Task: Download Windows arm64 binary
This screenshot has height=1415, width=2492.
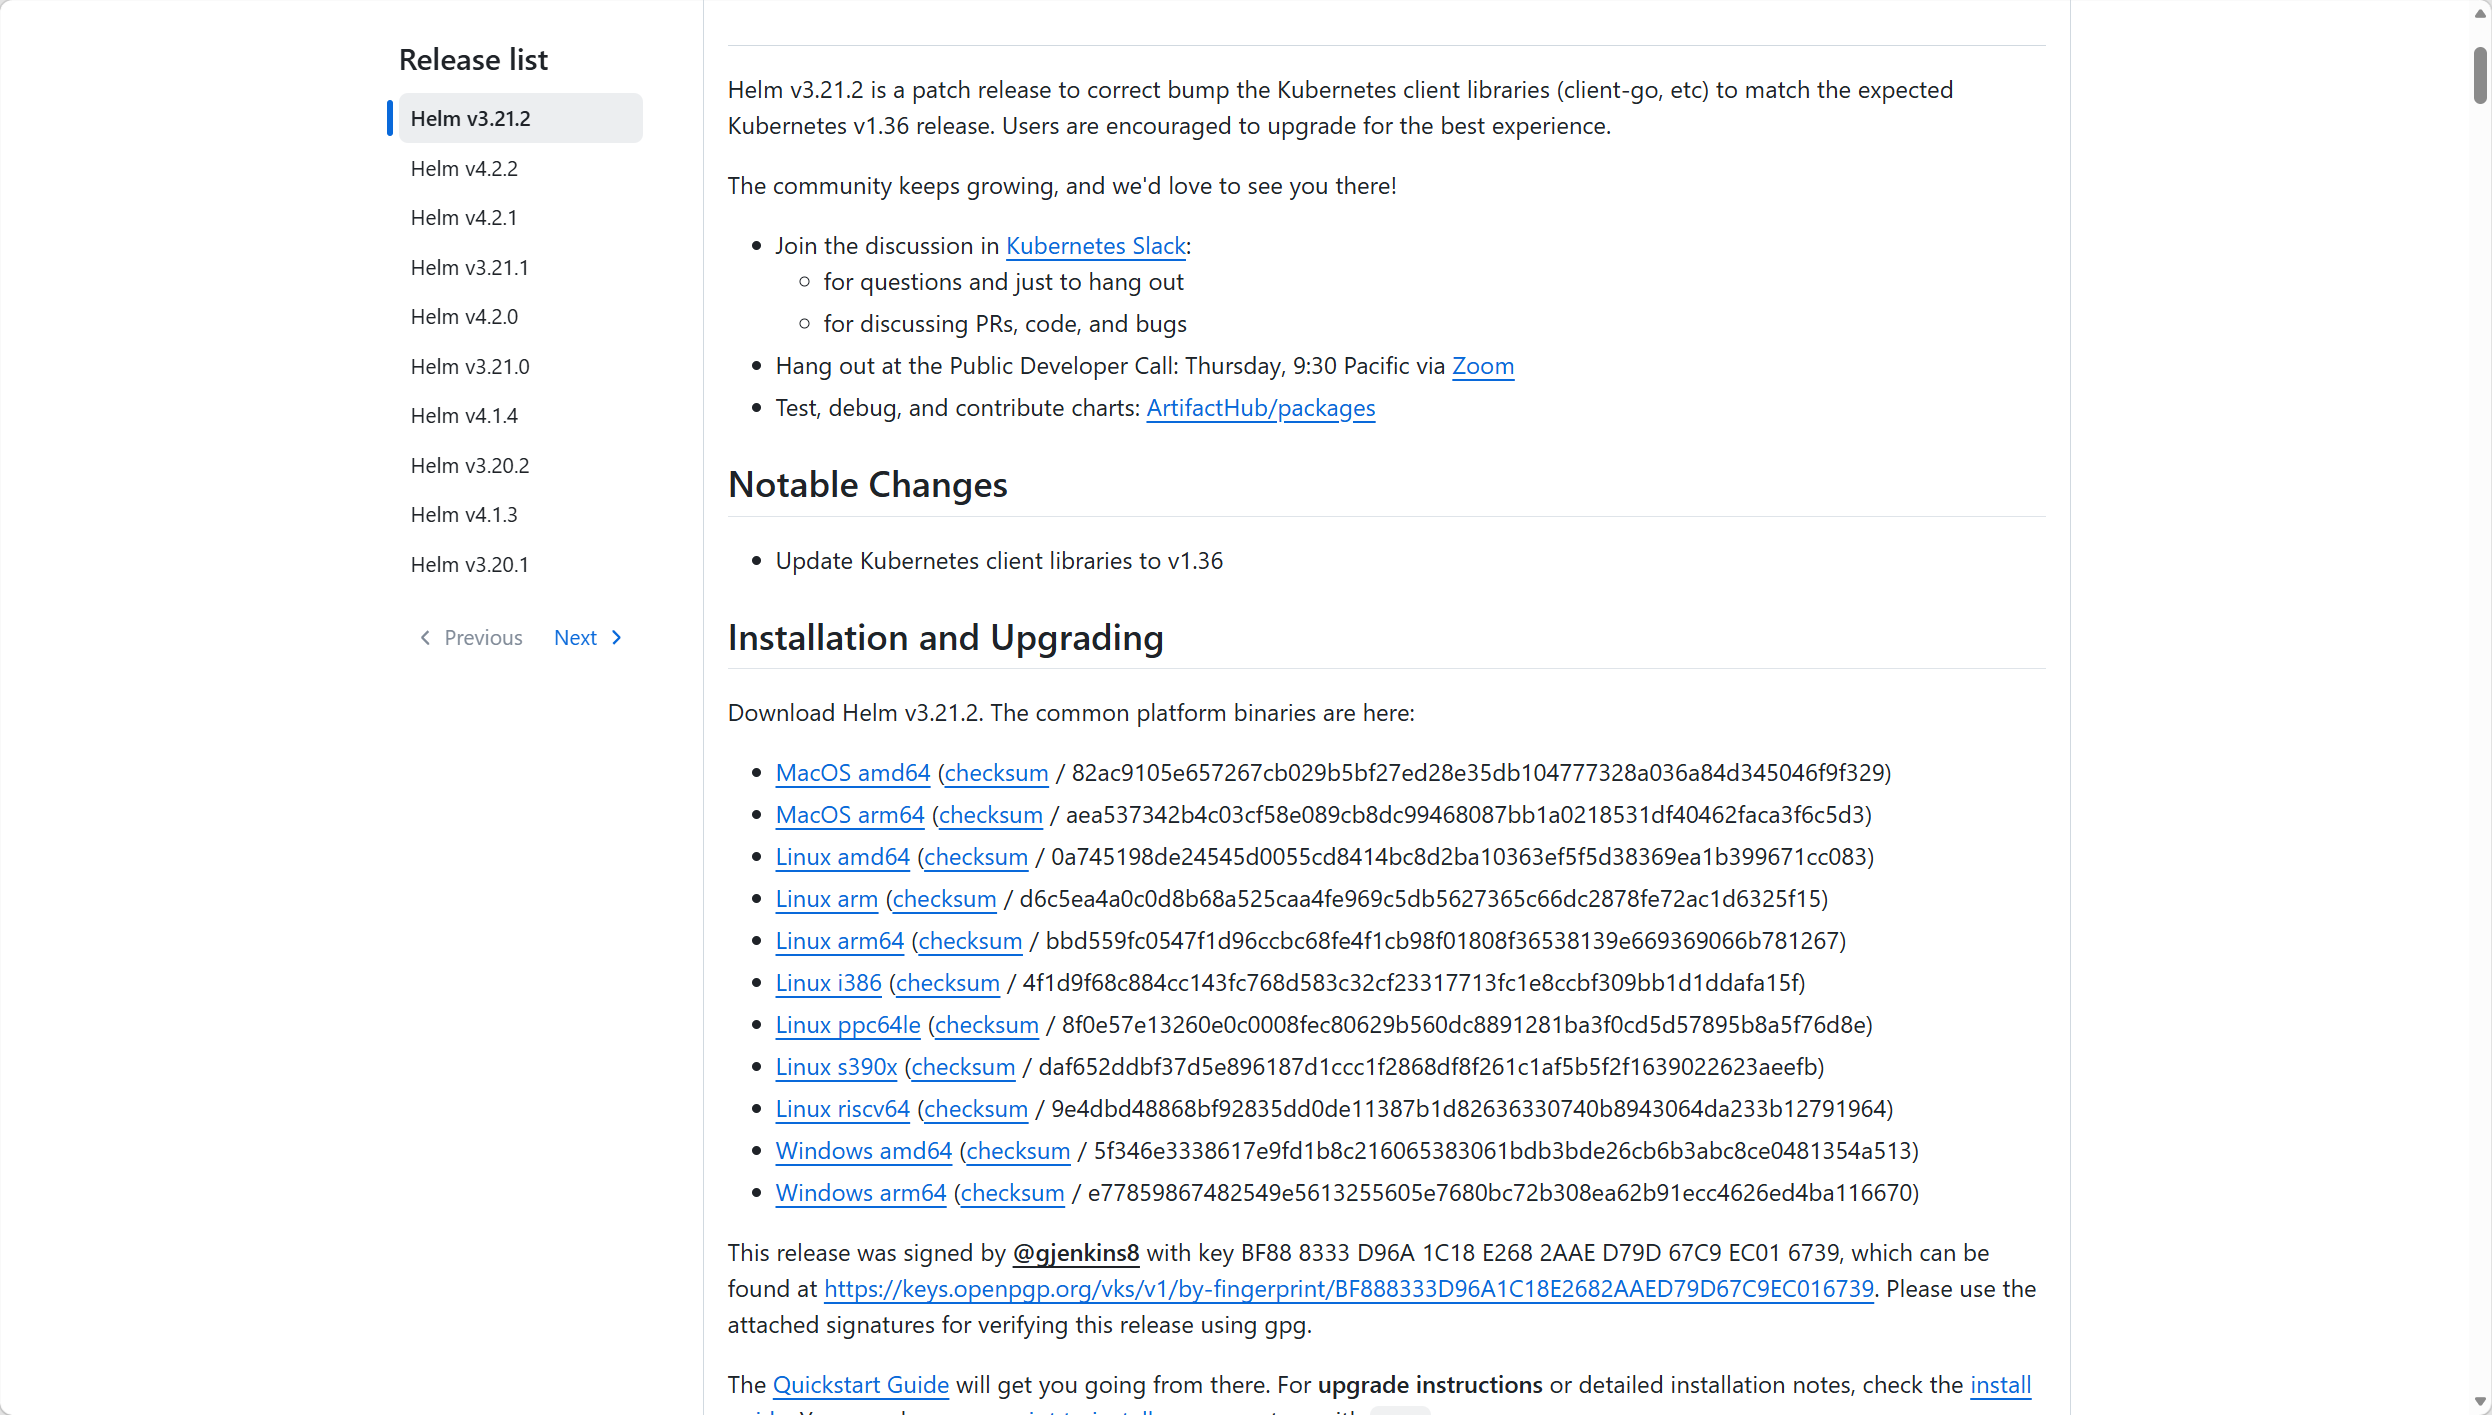Action: point(861,1192)
